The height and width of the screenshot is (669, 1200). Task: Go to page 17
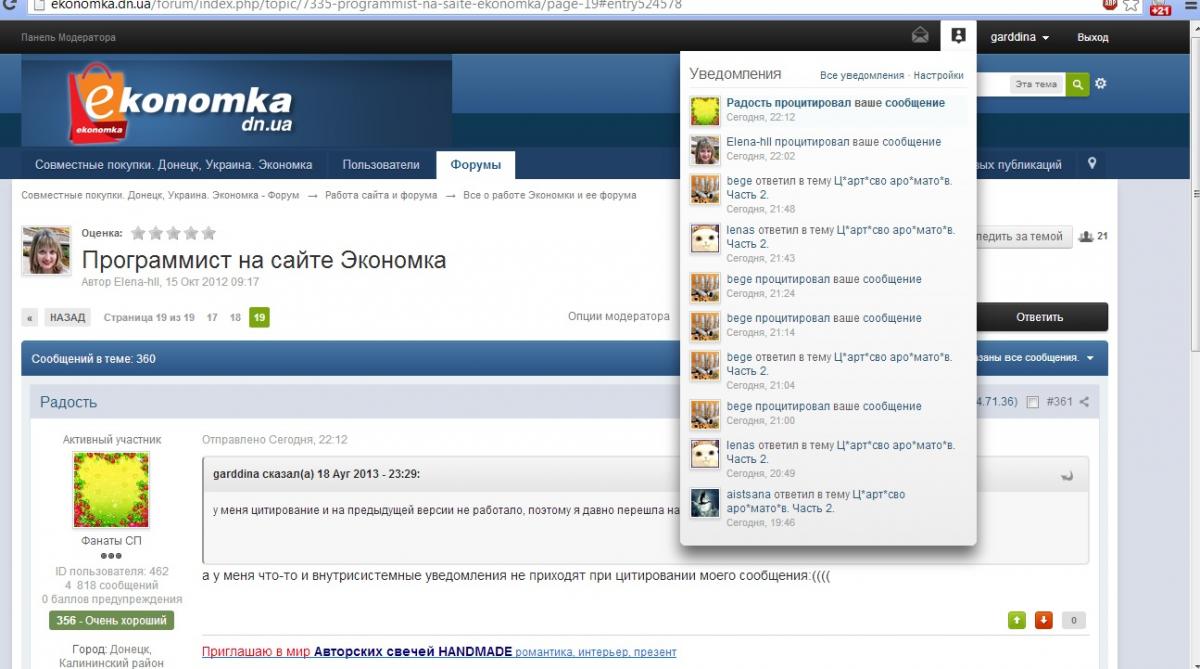click(212, 317)
